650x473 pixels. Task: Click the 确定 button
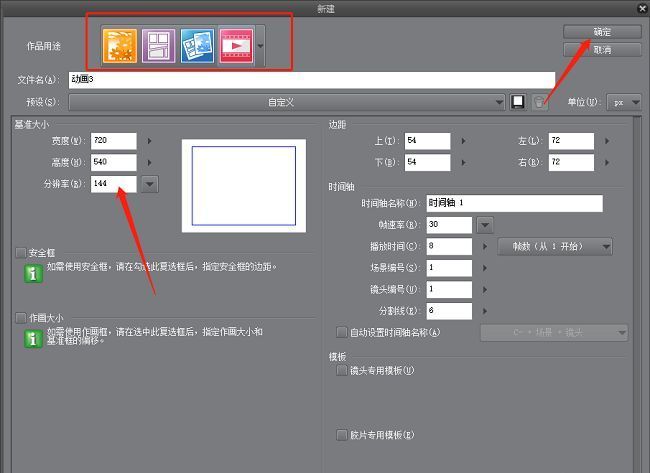click(601, 32)
